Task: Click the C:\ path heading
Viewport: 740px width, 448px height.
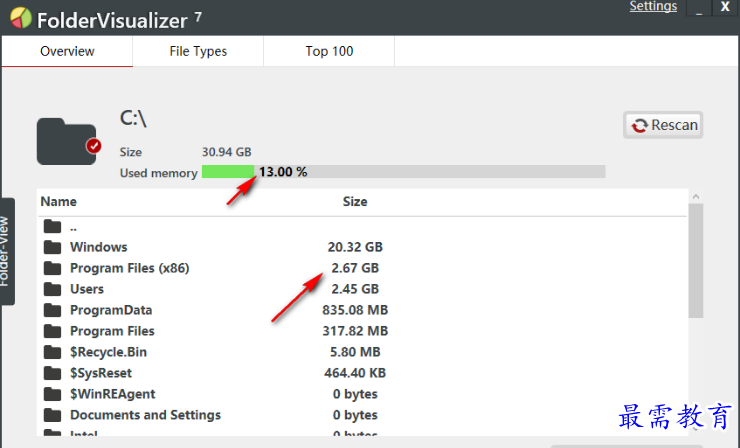Action: coord(133,118)
